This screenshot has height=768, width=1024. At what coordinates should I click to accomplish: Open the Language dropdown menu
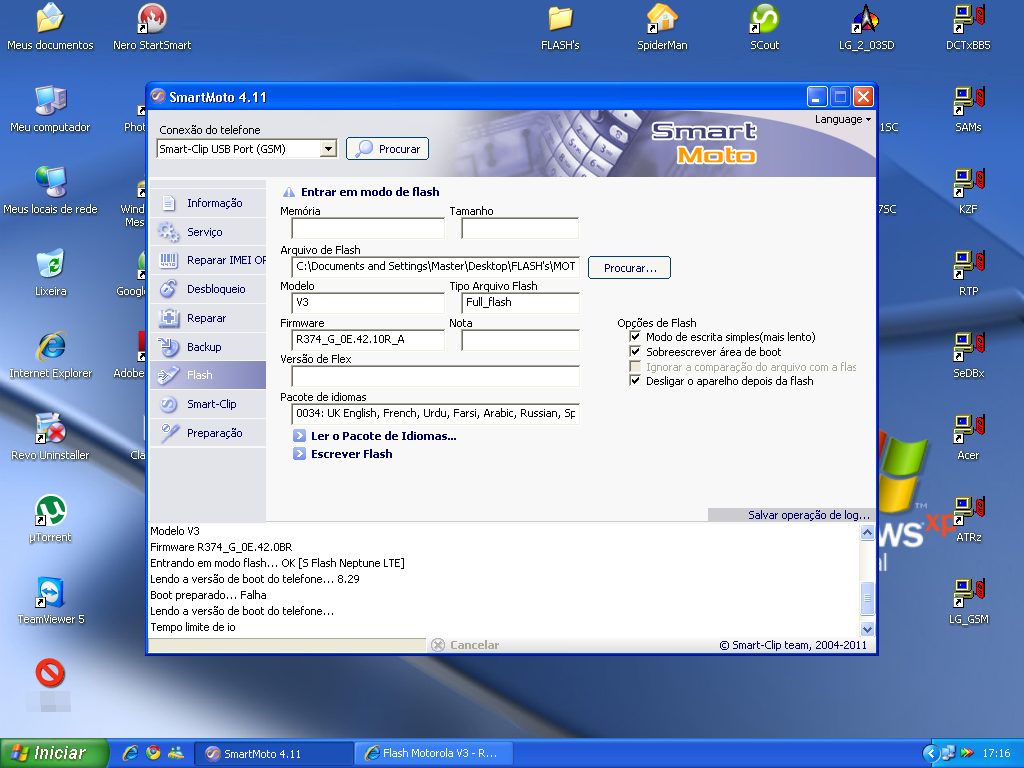[842, 120]
